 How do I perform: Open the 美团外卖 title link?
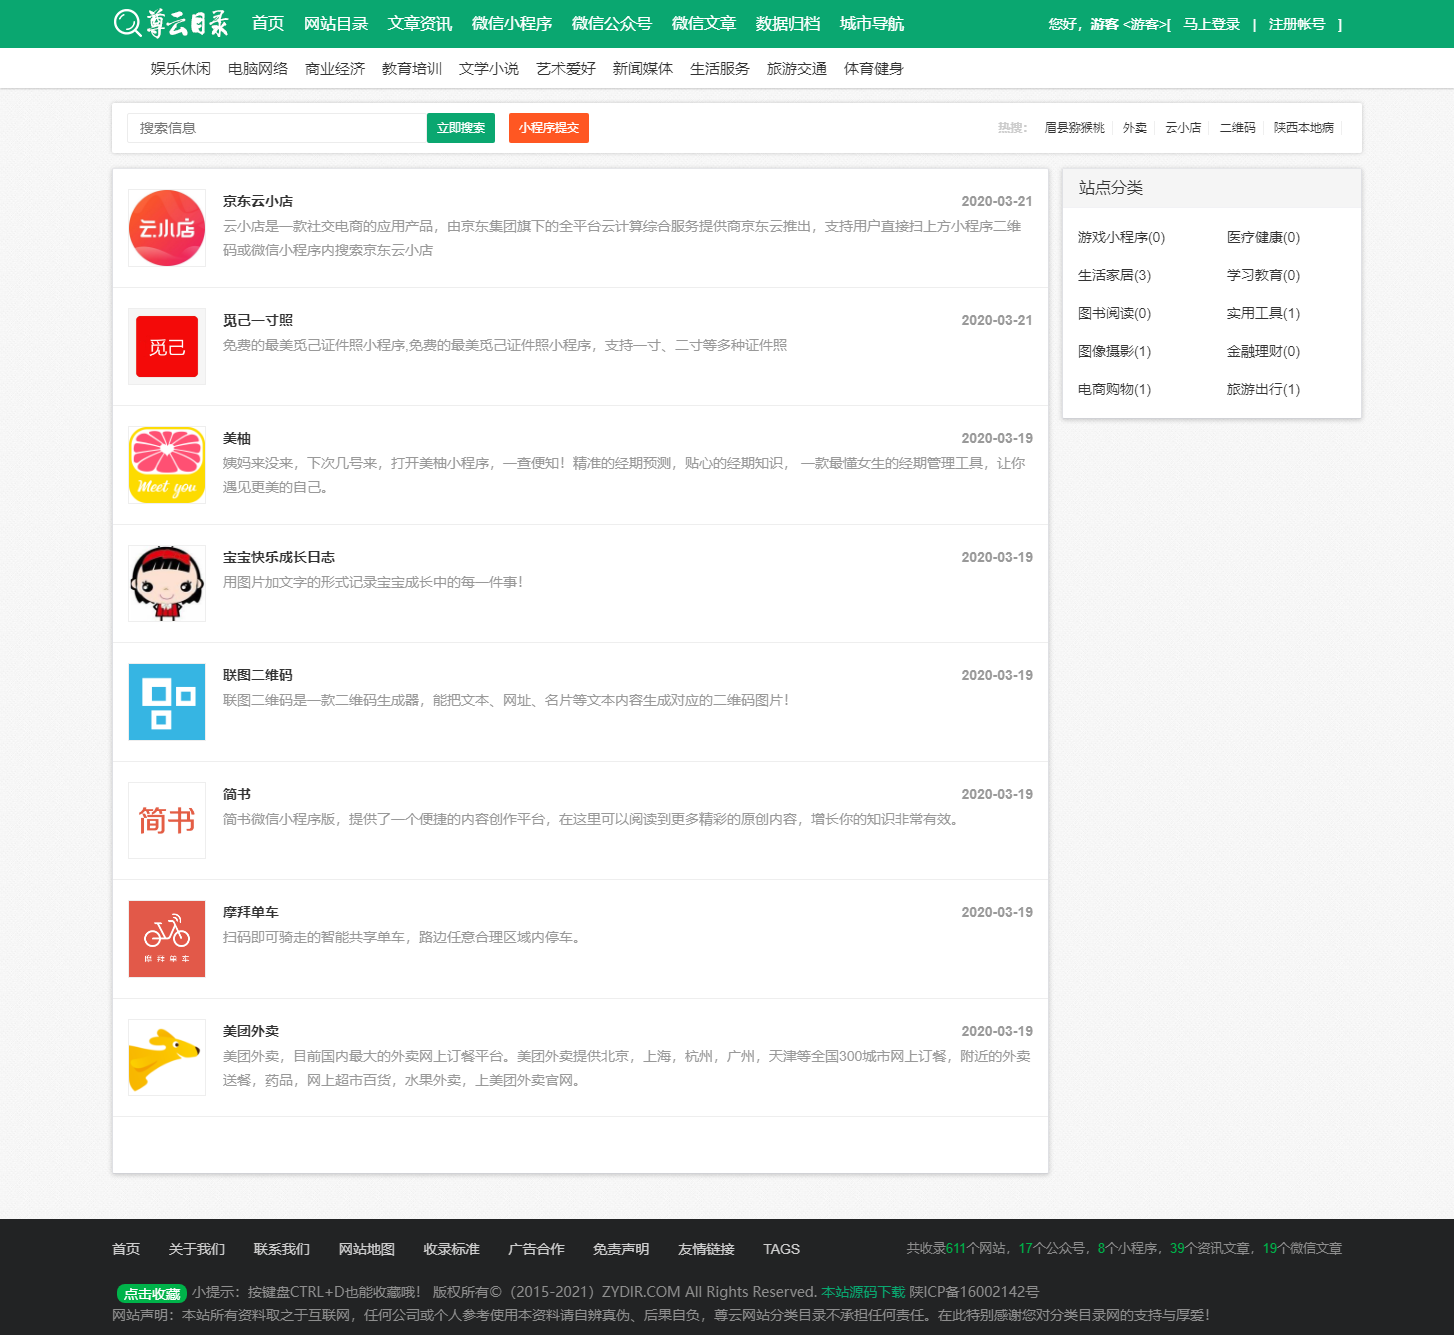[251, 1031]
